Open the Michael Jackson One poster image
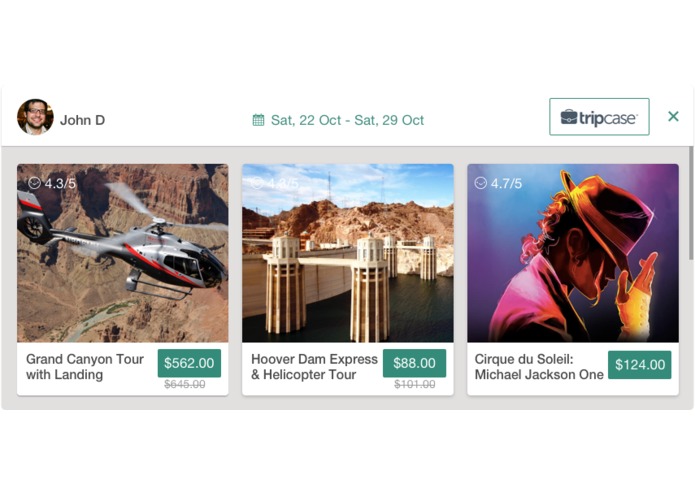Viewport: 695px width, 494px height. [573, 253]
